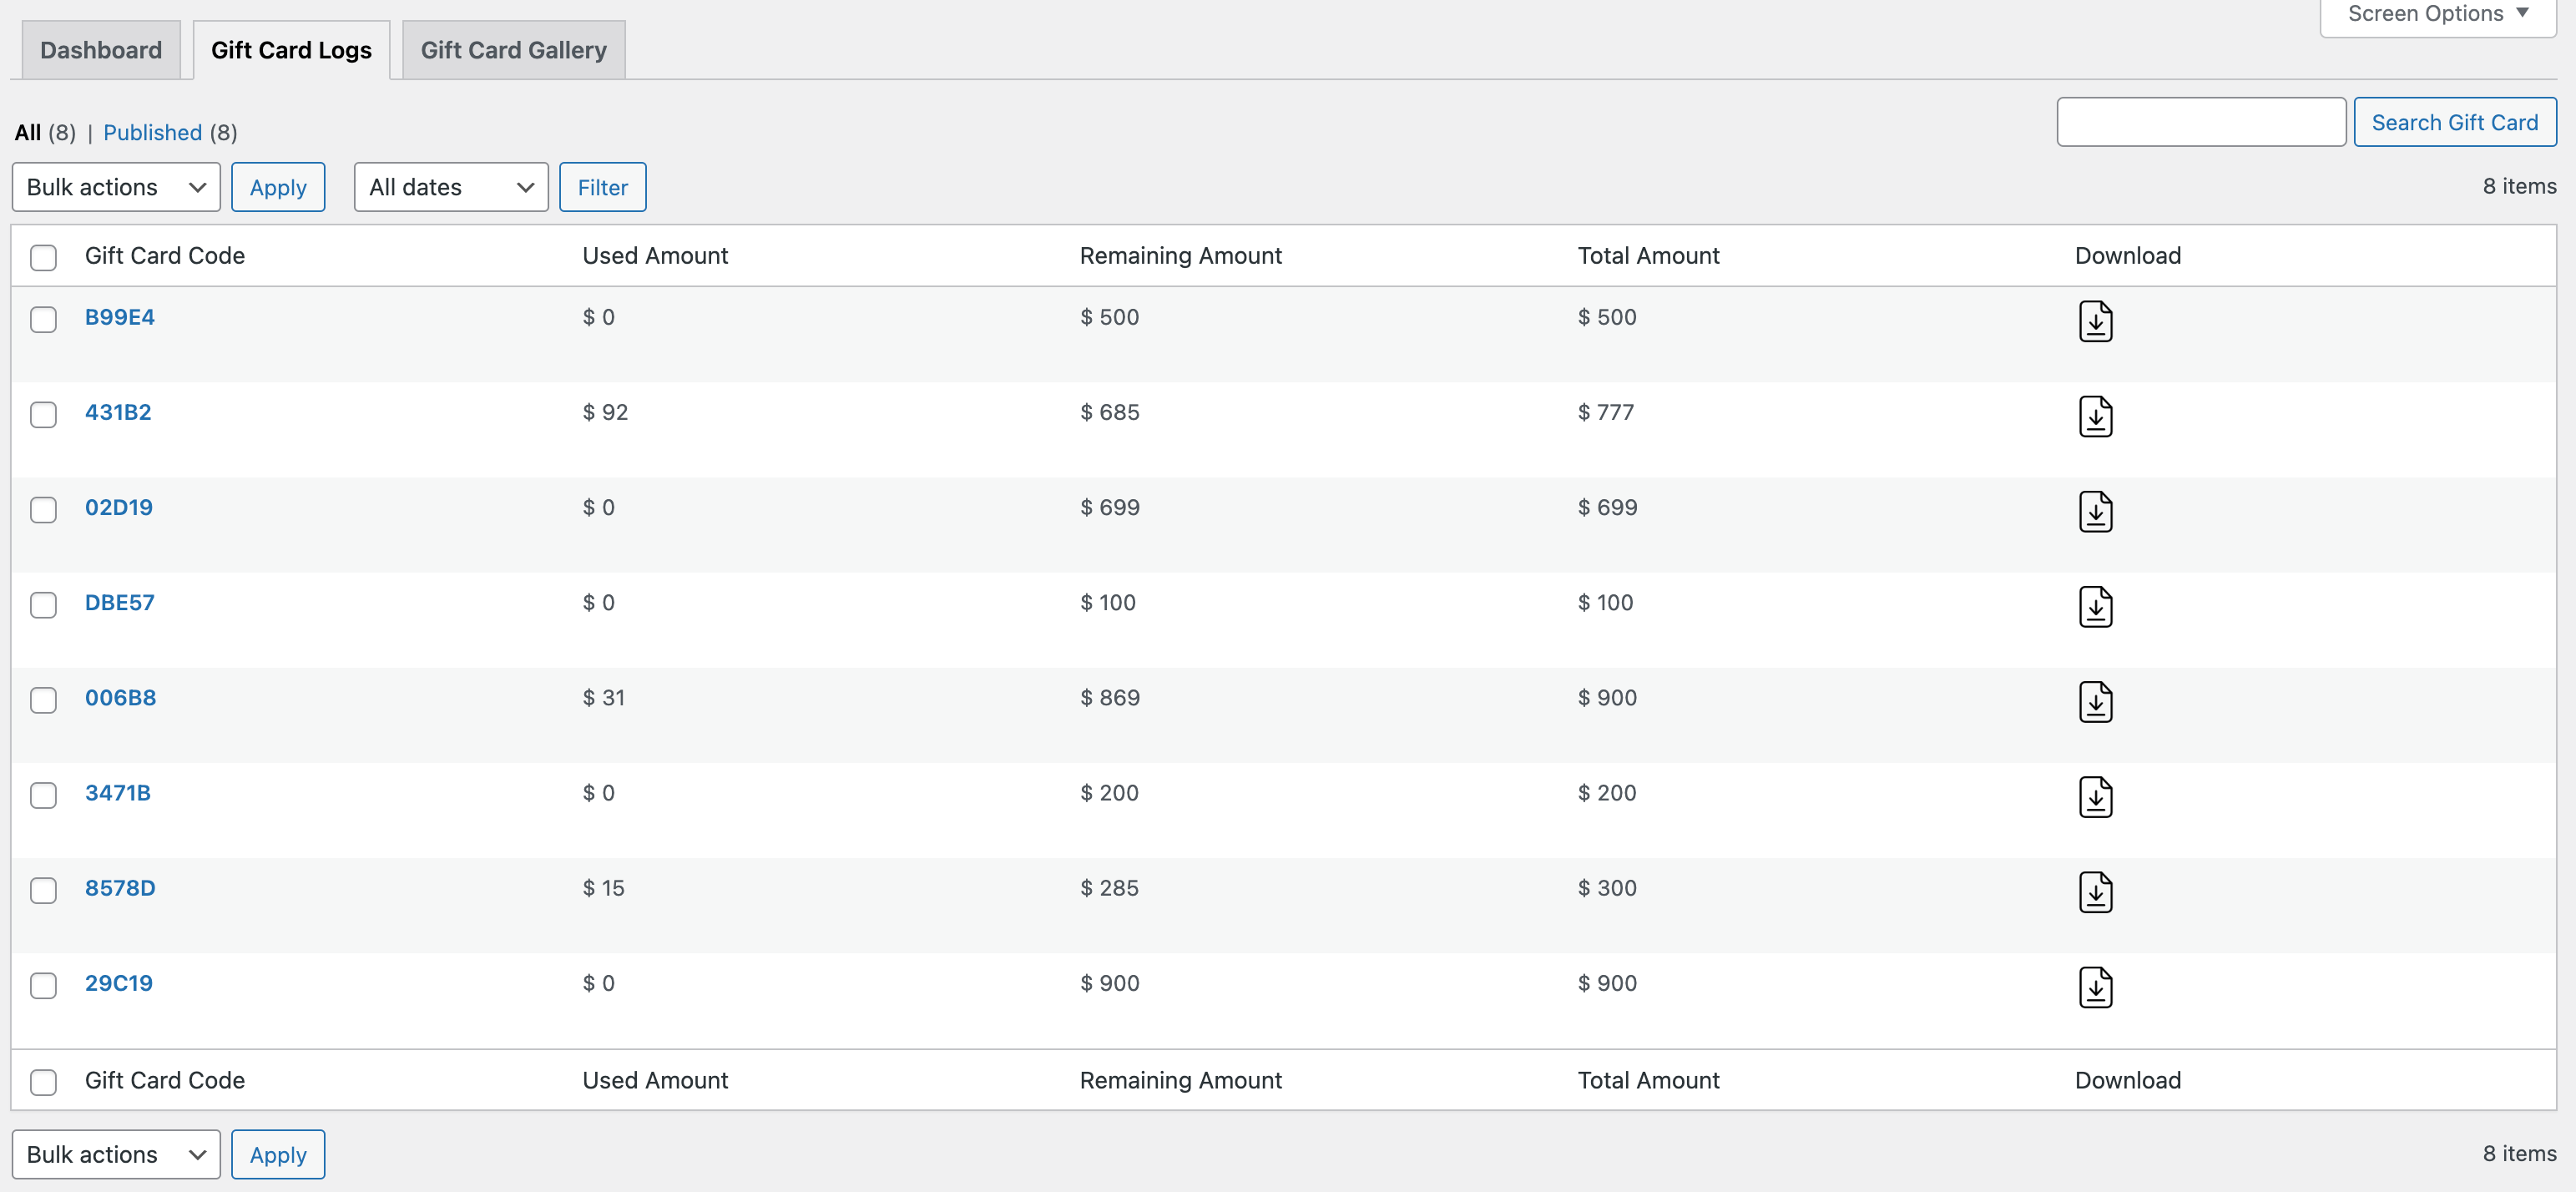Open the 431B2 gift card link
The height and width of the screenshot is (1192, 2576).
click(x=118, y=412)
